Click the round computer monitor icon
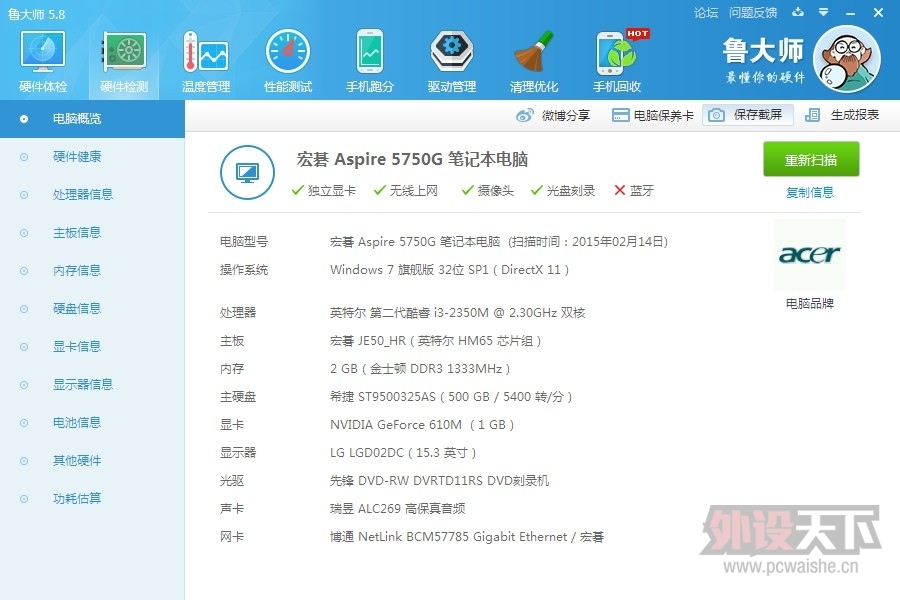This screenshot has width=900, height=600. pyautogui.click(x=247, y=172)
